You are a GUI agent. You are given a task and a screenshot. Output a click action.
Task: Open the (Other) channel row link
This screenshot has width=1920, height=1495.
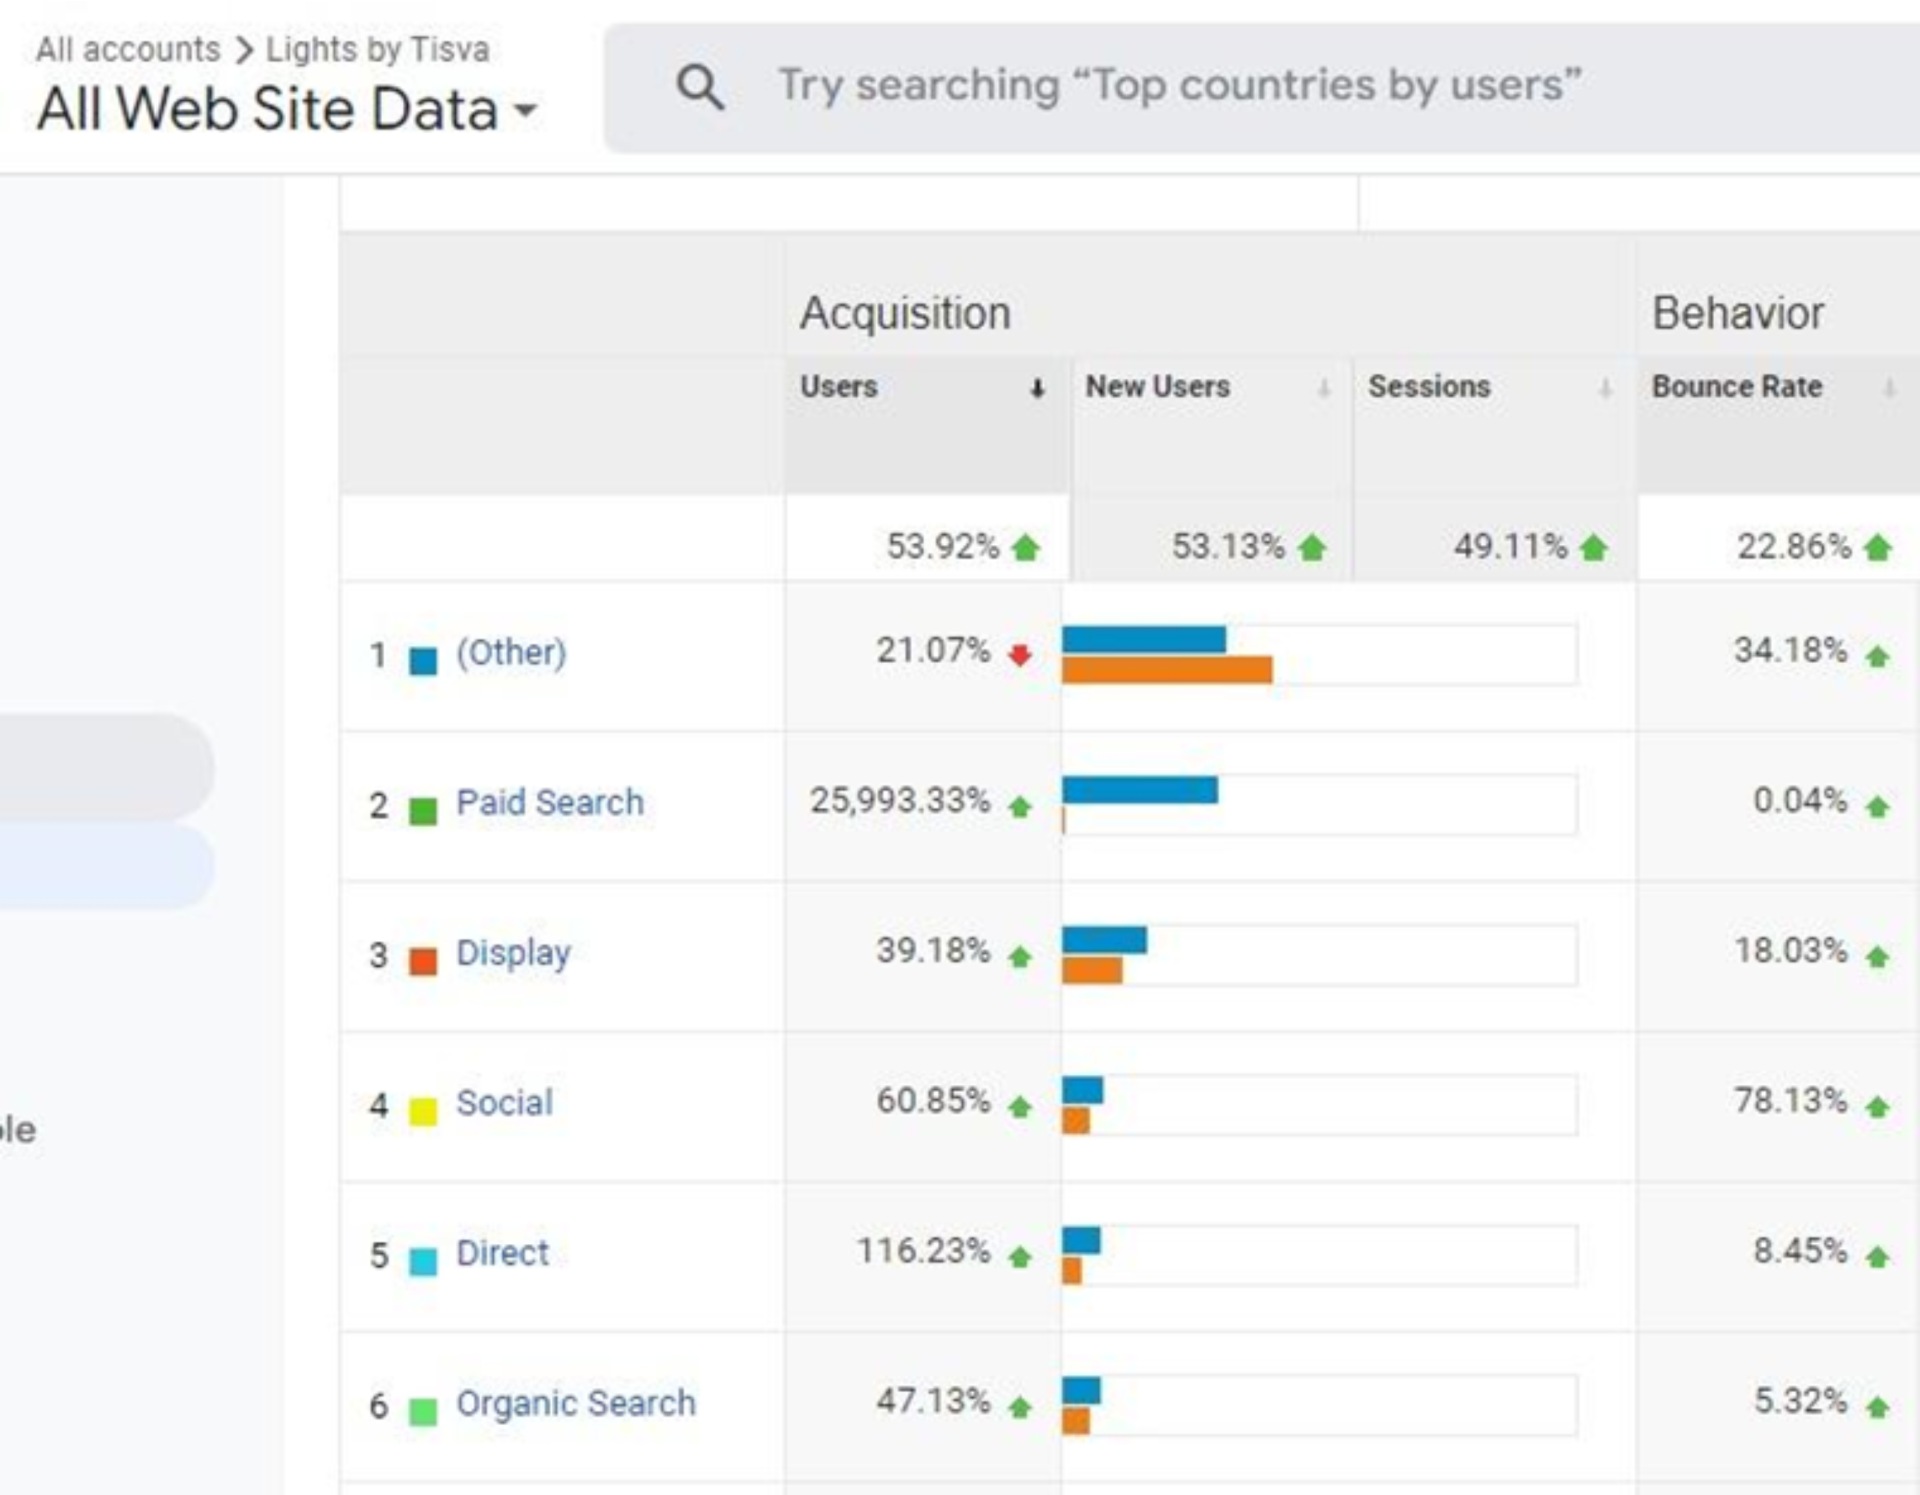pyautogui.click(x=511, y=653)
